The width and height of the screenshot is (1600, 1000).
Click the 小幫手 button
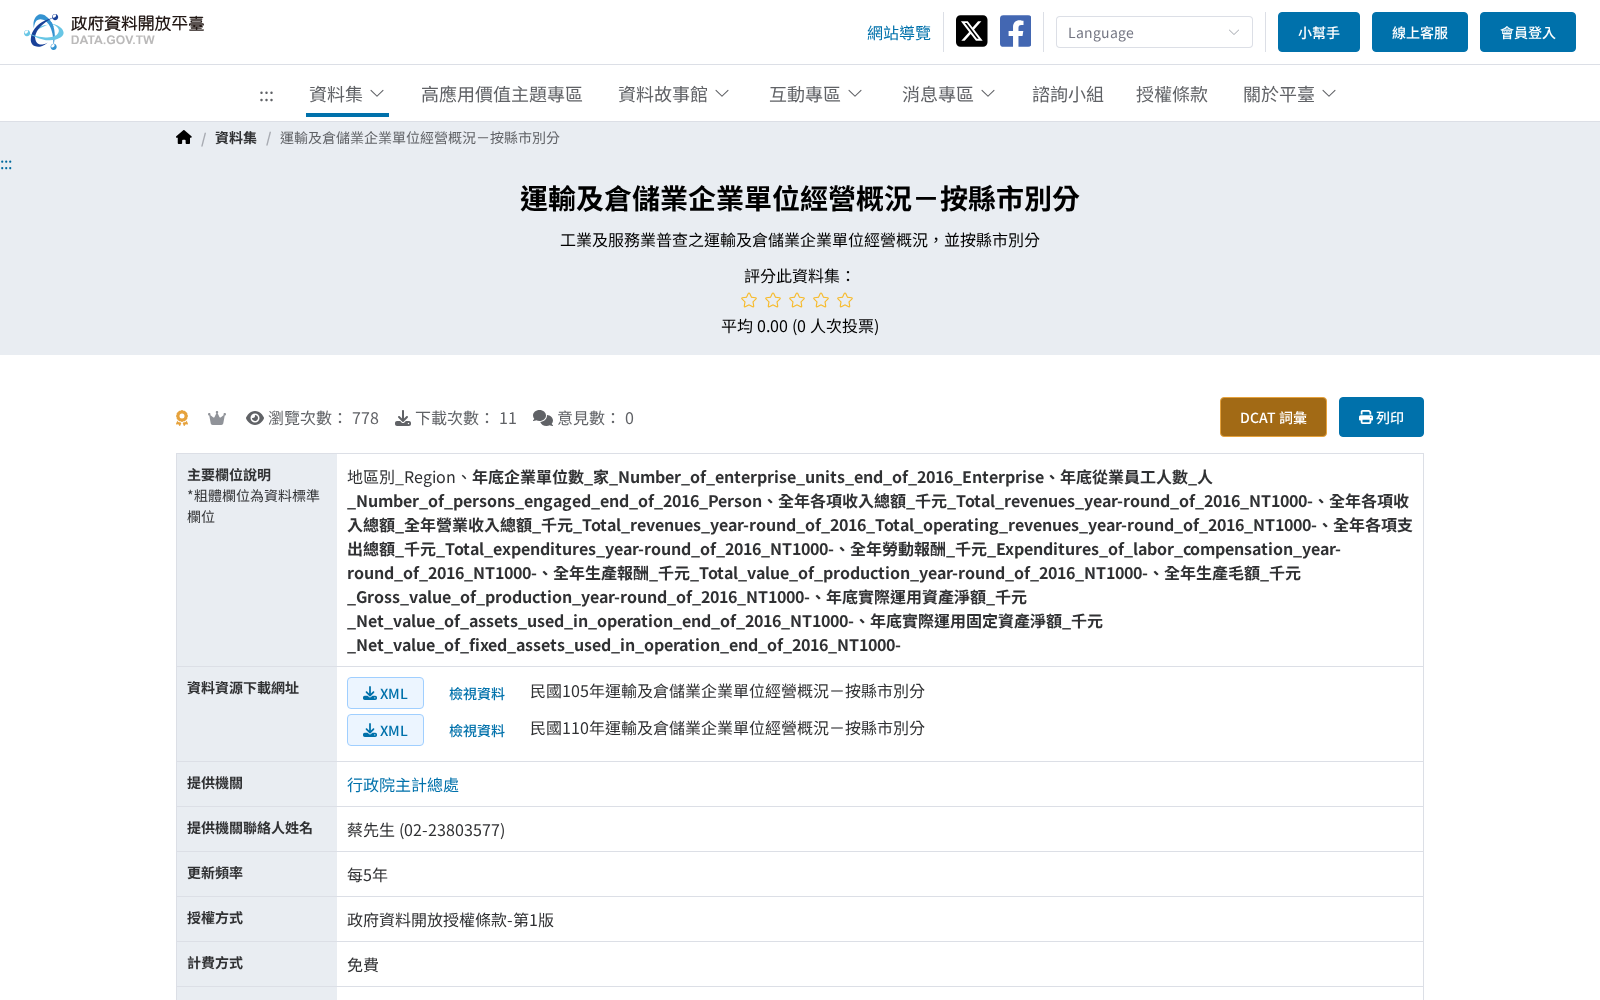click(1319, 32)
